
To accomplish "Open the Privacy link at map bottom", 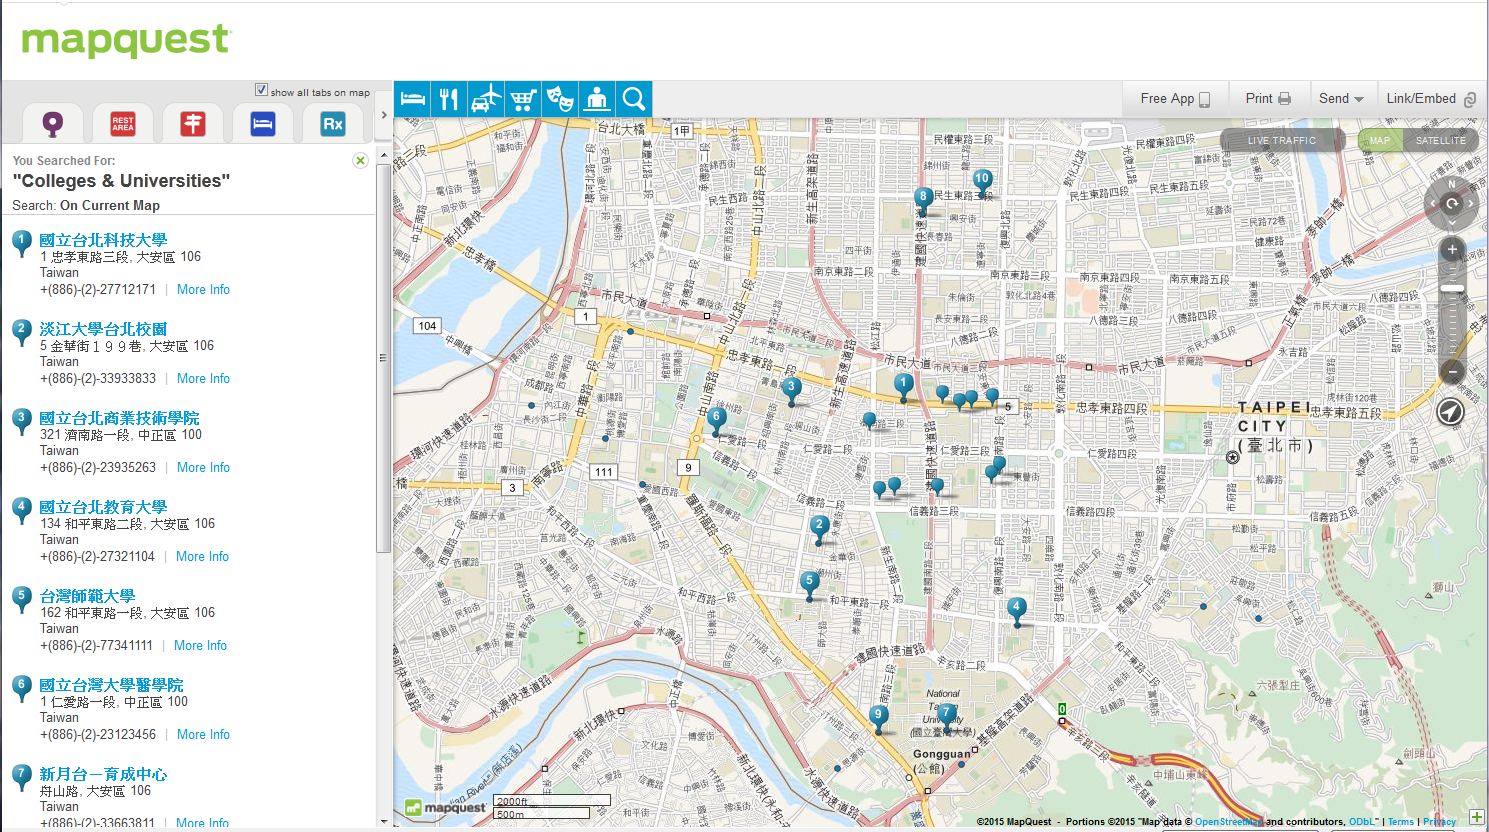I will pos(1439,822).
